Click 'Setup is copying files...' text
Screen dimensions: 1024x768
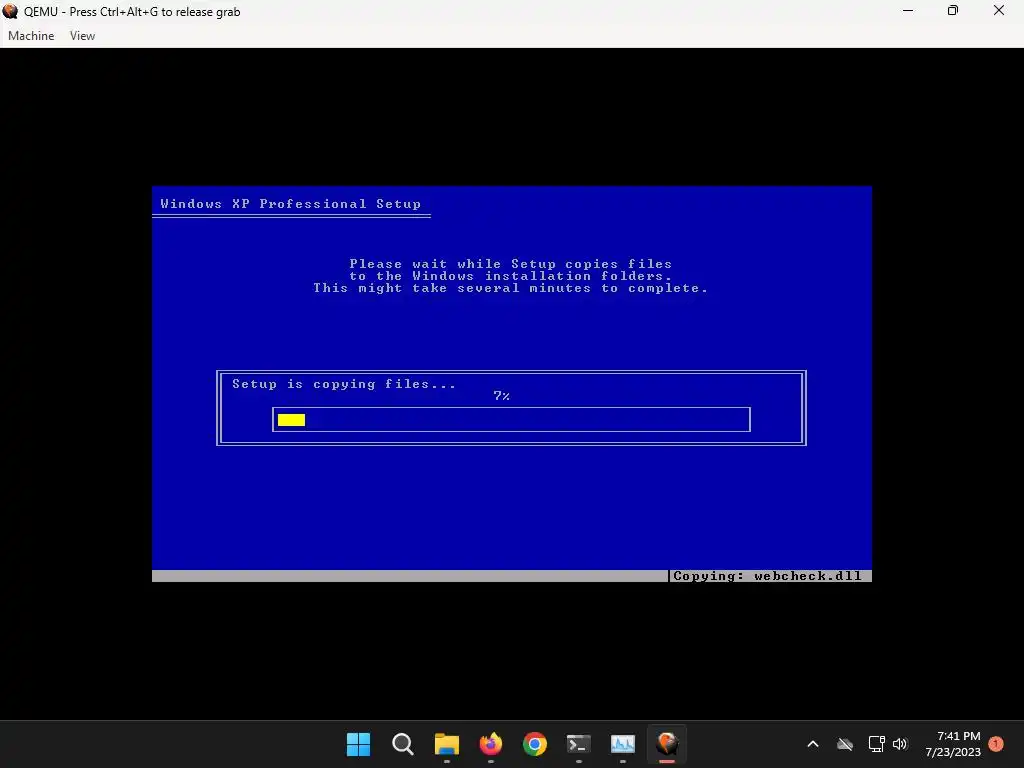click(x=344, y=384)
